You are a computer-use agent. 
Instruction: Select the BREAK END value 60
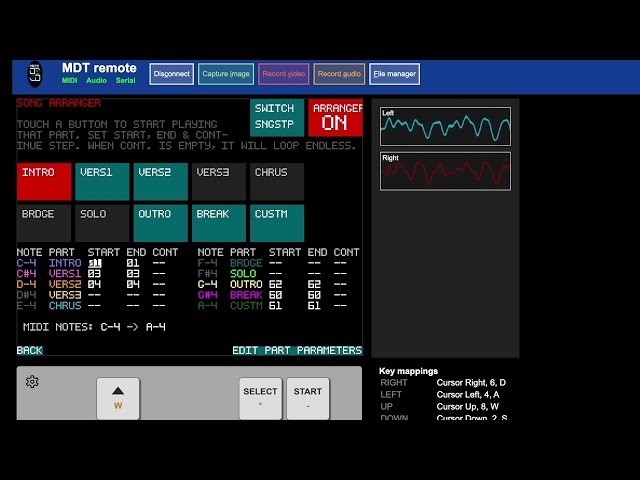click(314, 295)
